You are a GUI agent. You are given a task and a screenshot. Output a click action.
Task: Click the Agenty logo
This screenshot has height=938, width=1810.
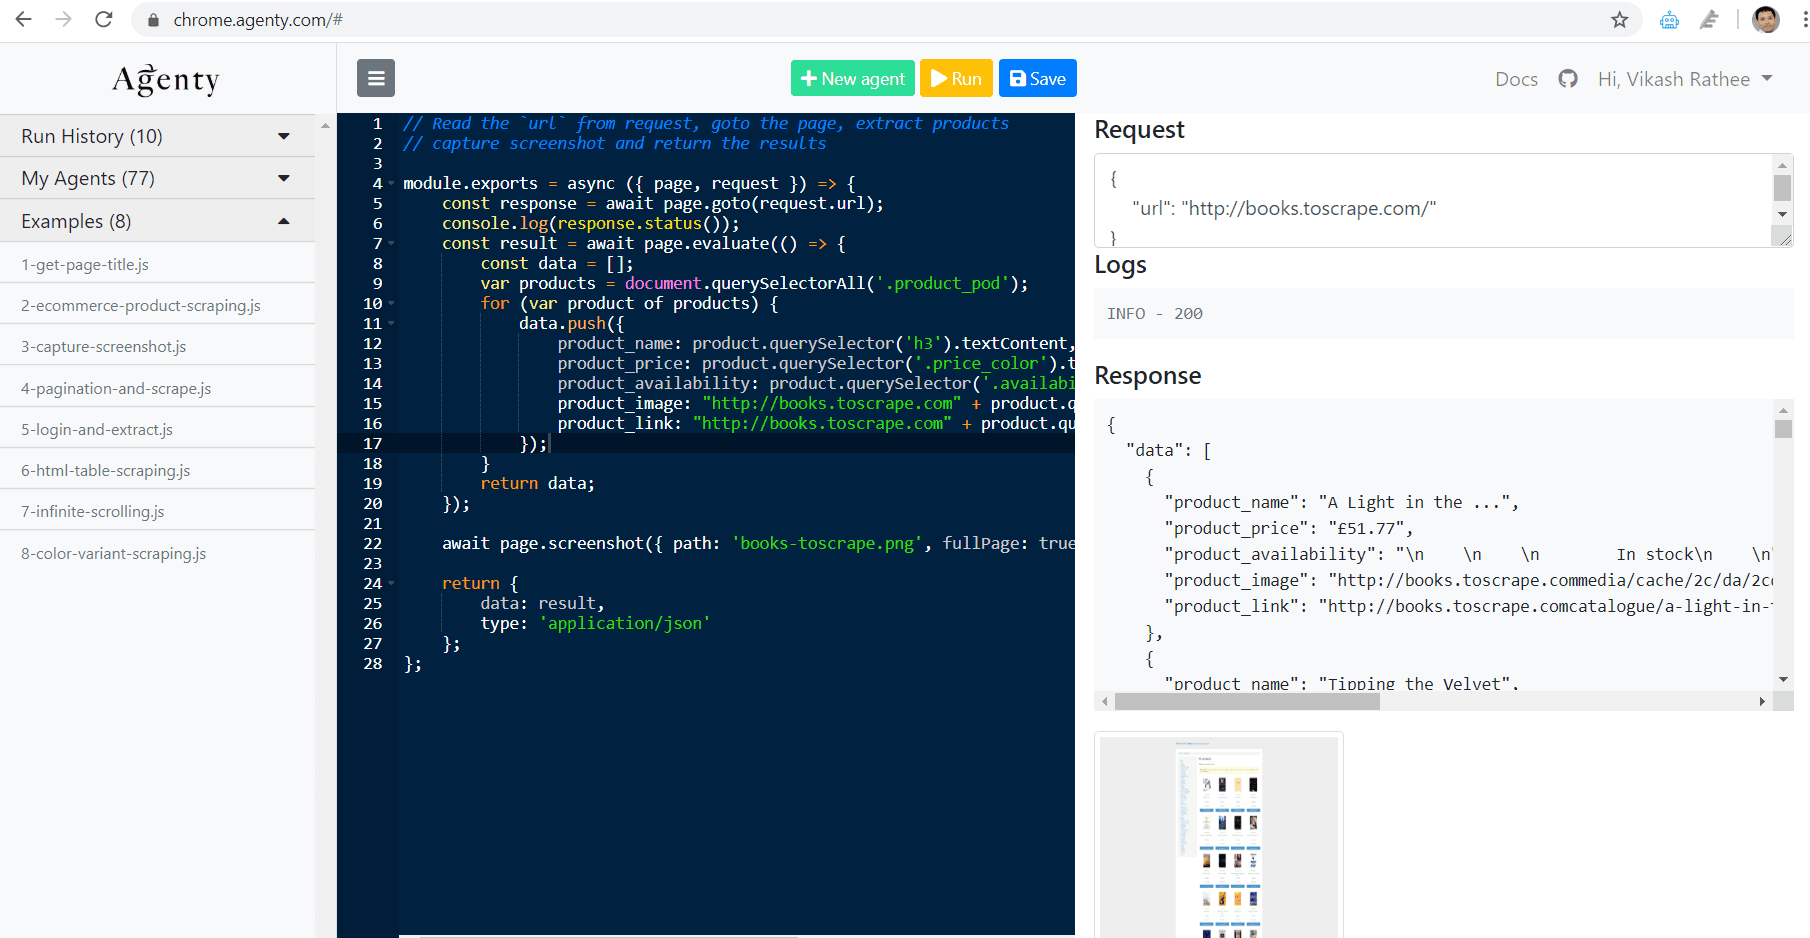[x=166, y=80]
